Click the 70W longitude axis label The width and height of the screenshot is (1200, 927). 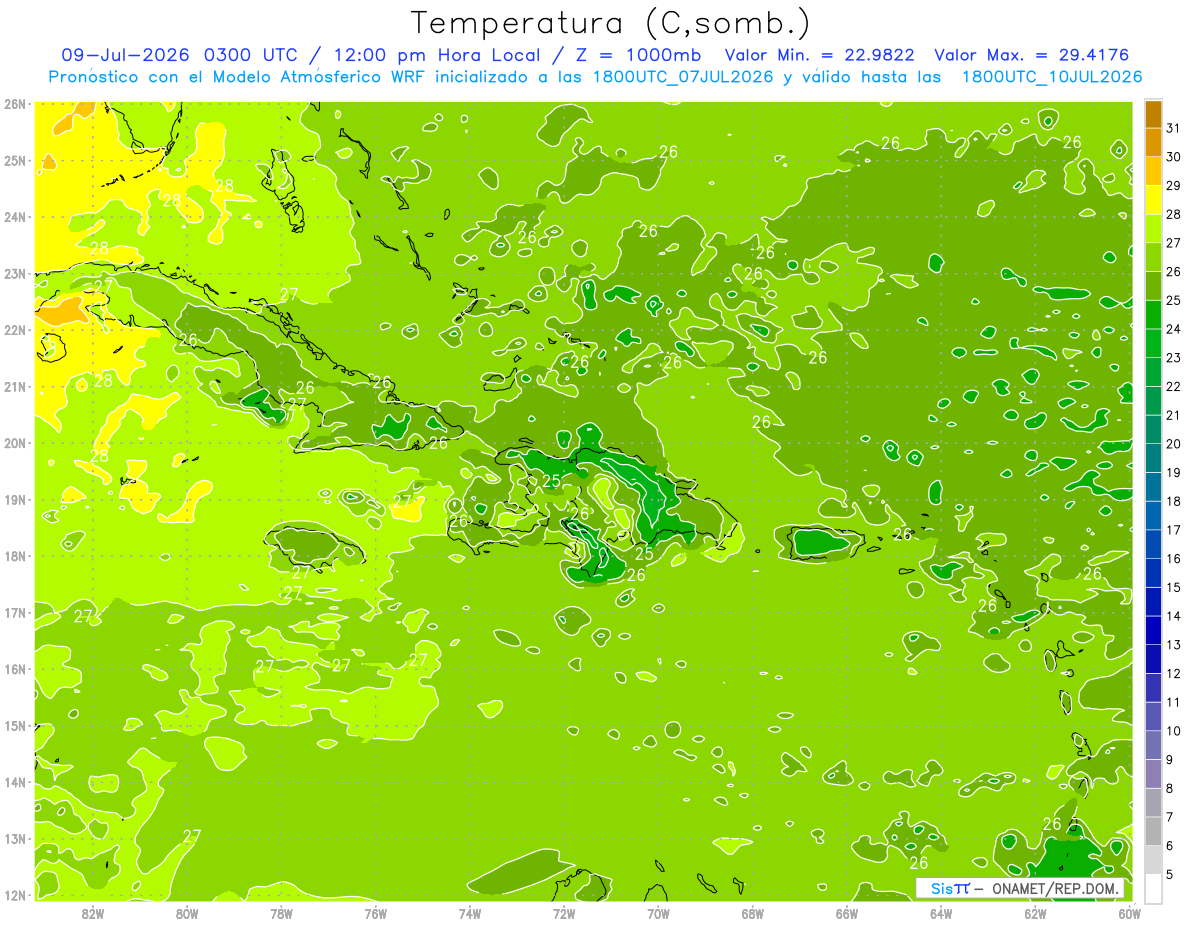pos(658,914)
